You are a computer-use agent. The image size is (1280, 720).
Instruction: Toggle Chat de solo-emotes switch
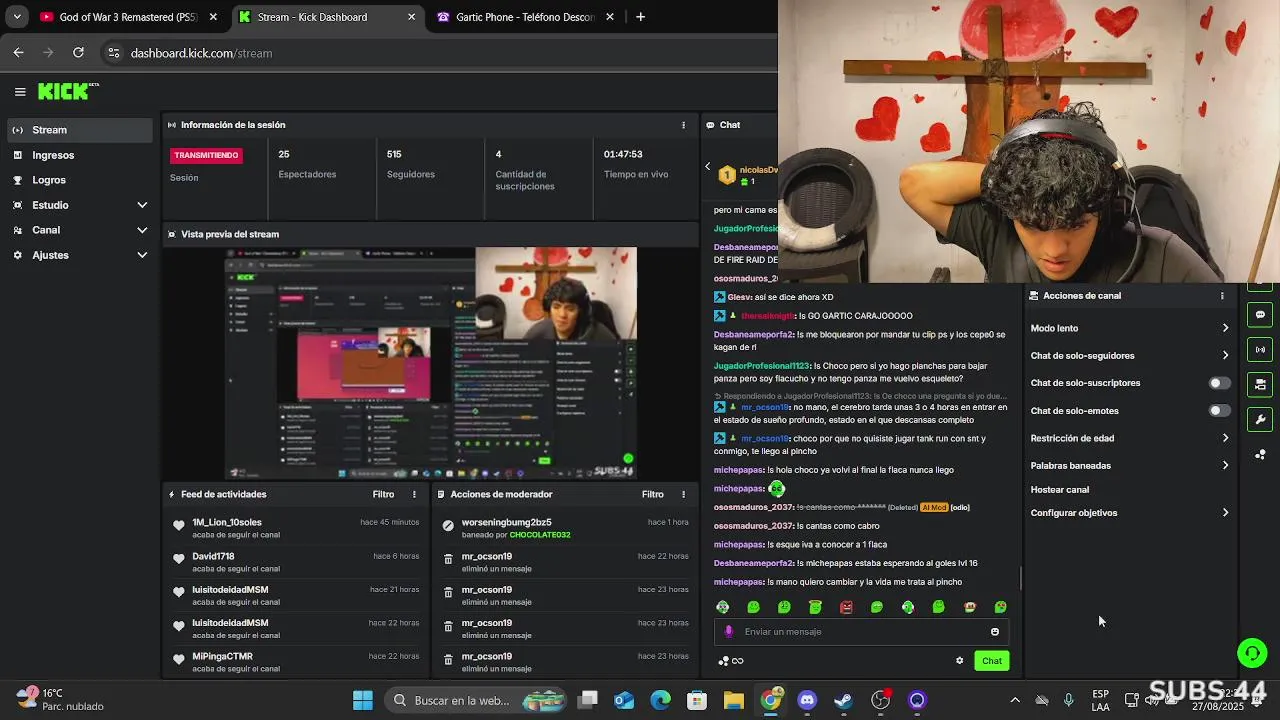pos(1219,411)
